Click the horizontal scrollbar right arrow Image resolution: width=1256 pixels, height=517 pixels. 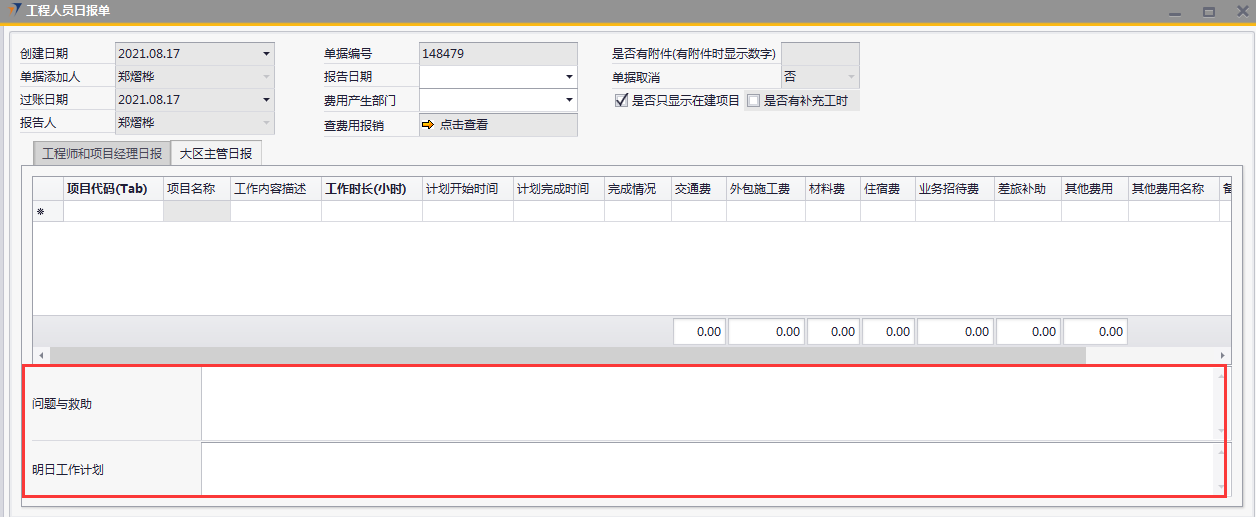coord(1222,356)
